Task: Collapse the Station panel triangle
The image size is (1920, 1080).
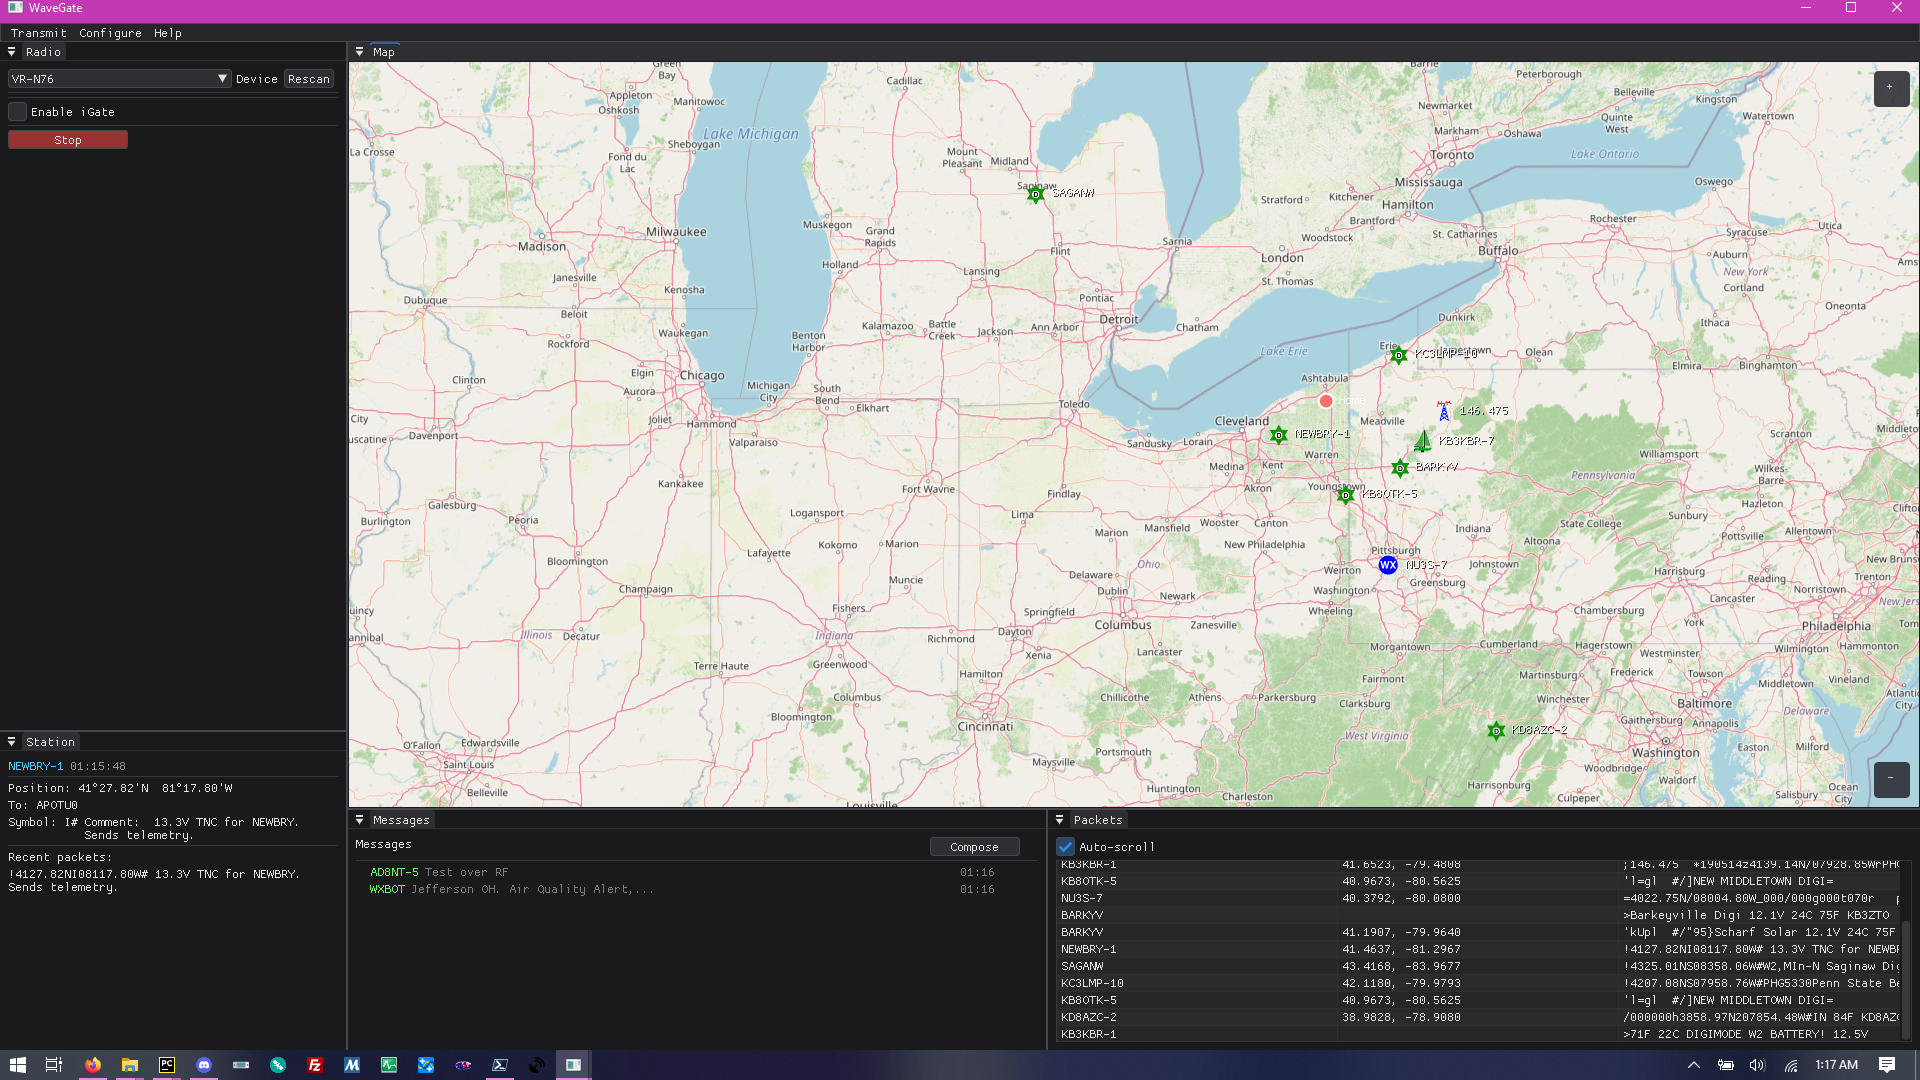Action: [11, 742]
